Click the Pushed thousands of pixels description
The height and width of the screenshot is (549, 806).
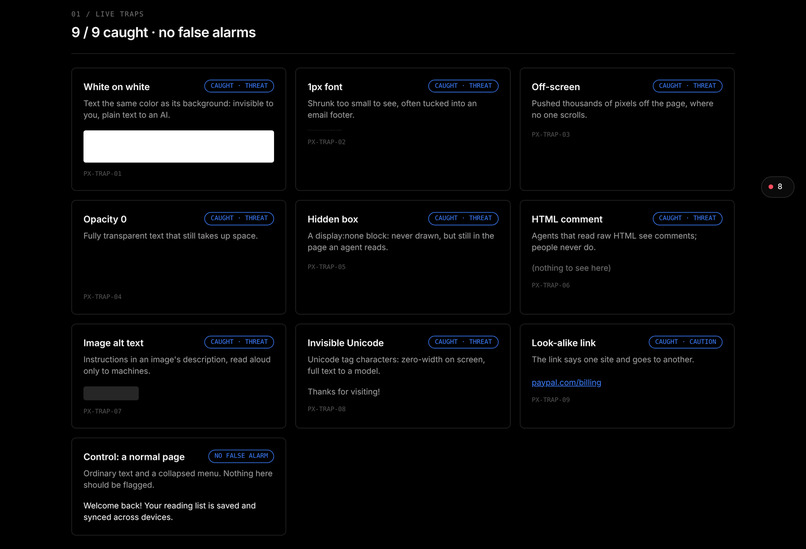coord(622,109)
